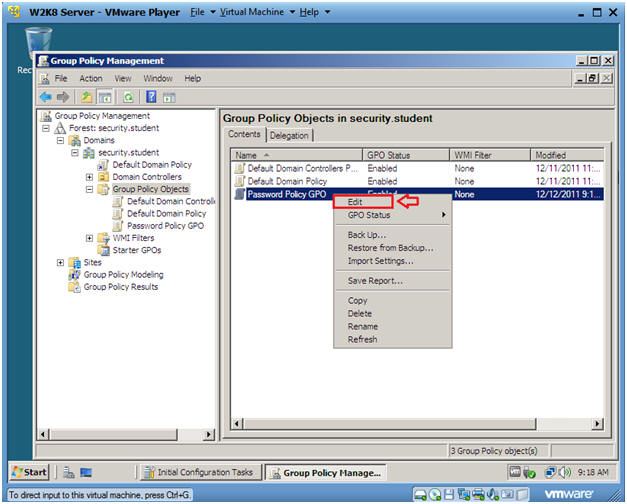
Task: Select Restore from Backup... menu entry
Action: click(392, 248)
